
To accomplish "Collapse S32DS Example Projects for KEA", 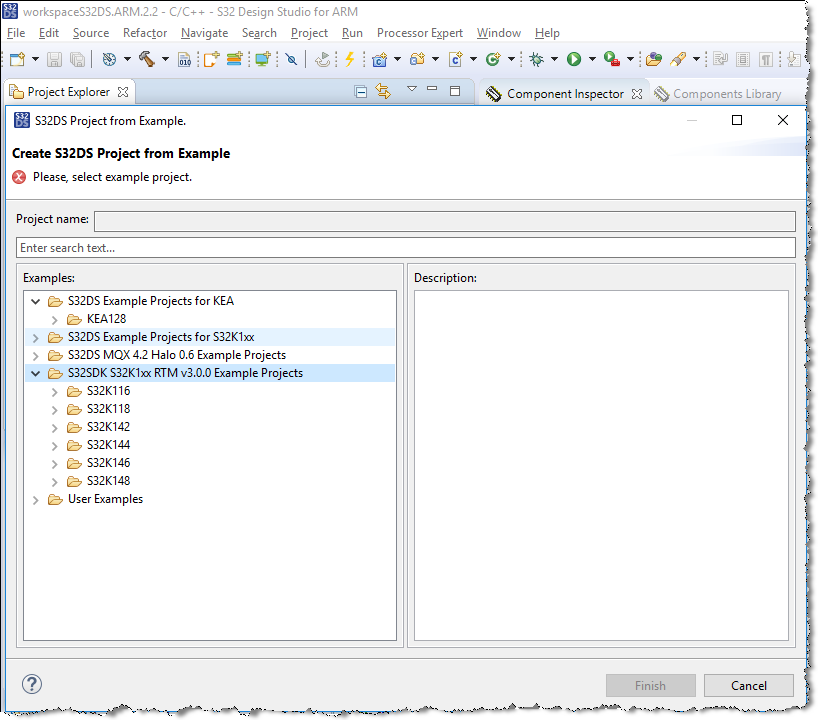I will pyautogui.click(x=35, y=301).
